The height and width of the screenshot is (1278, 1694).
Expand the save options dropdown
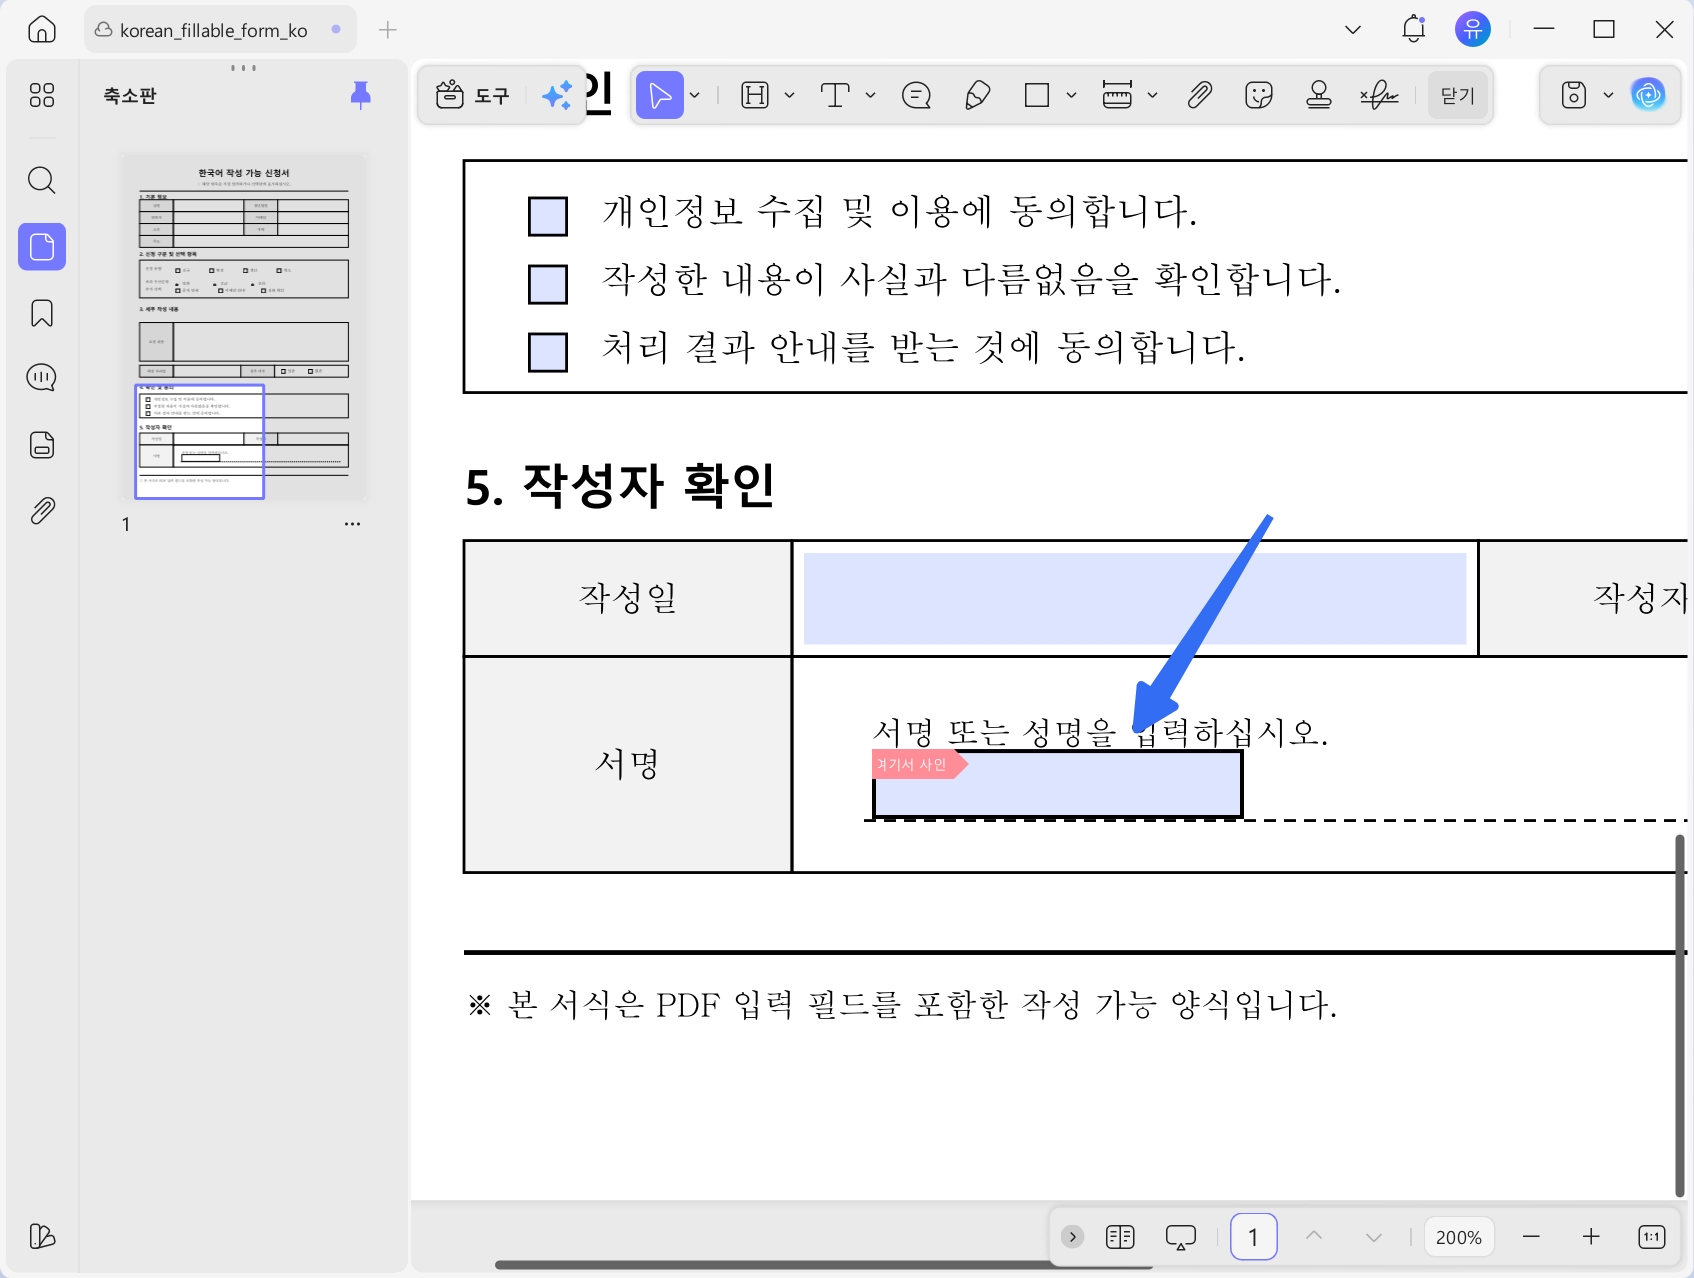pyautogui.click(x=1609, y=96)
